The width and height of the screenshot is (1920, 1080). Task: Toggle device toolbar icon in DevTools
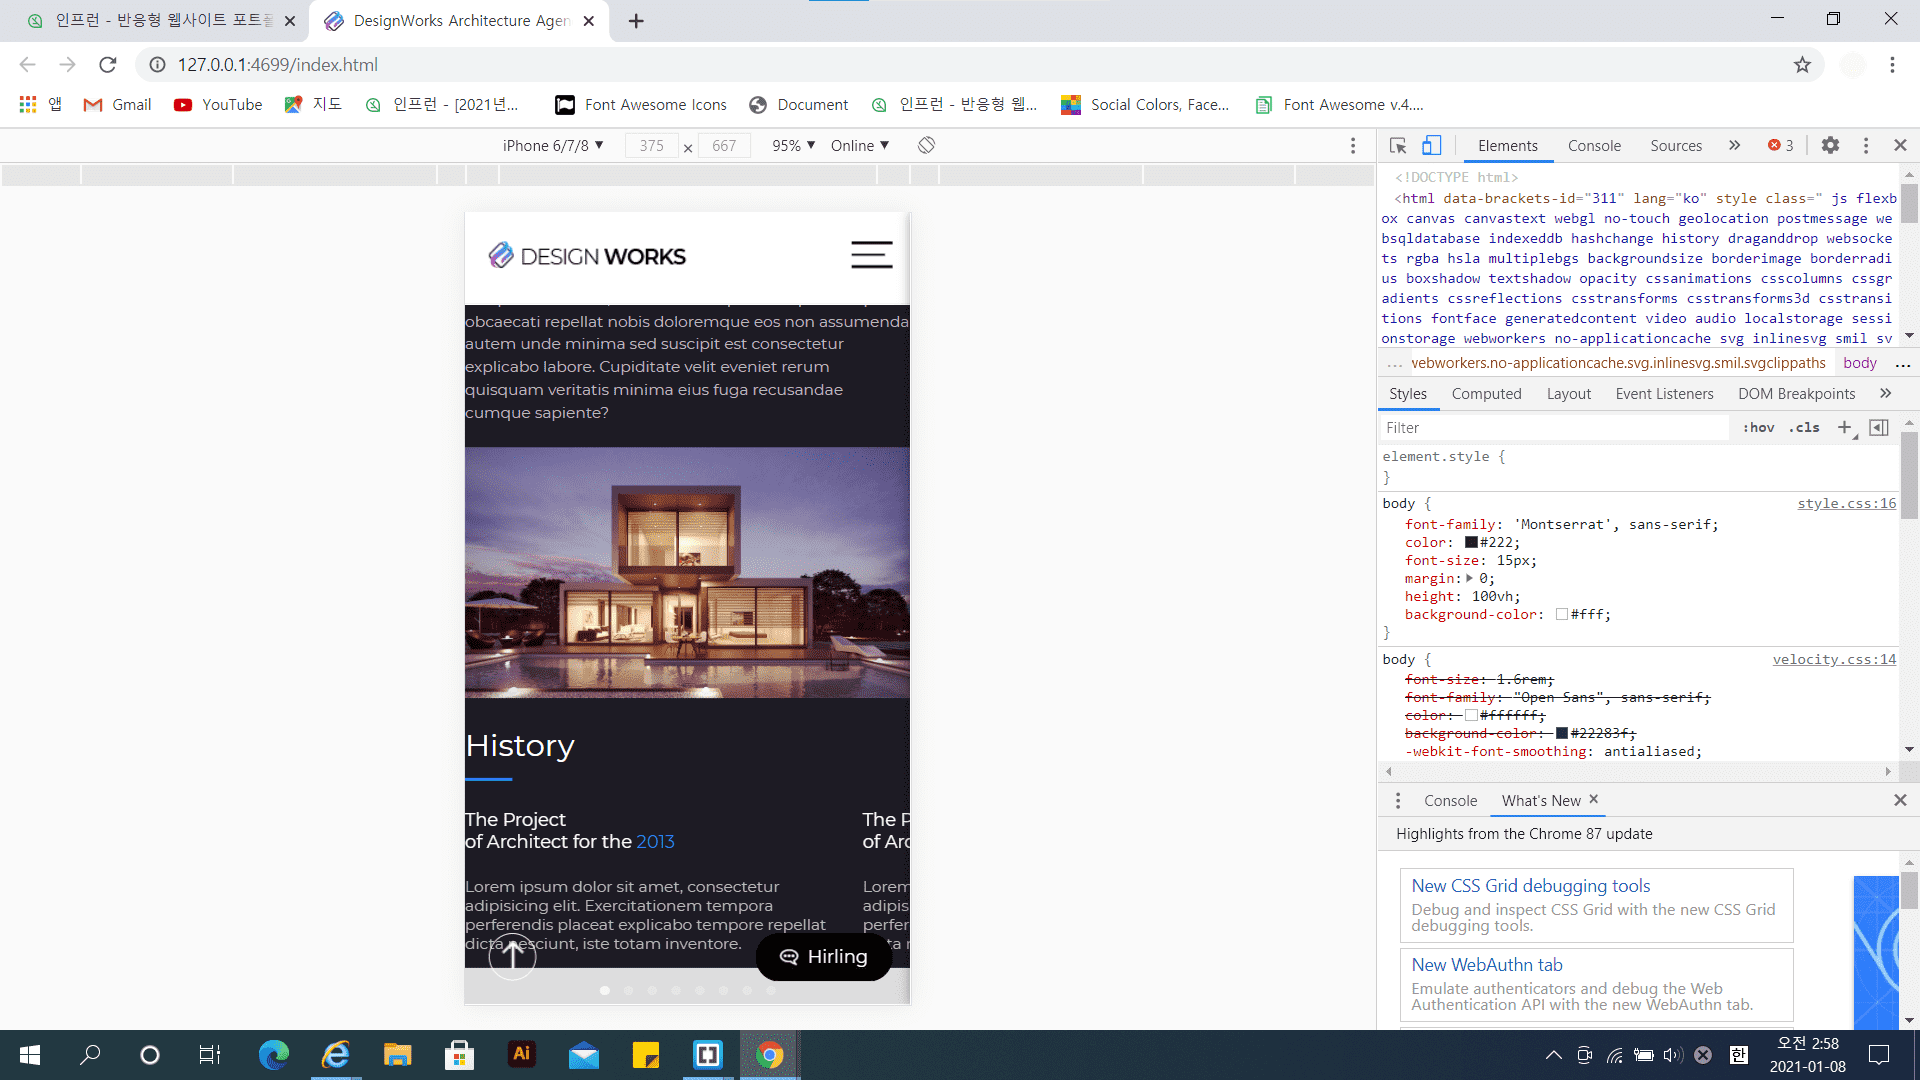pyautogui.click(x=1431, y=145)
